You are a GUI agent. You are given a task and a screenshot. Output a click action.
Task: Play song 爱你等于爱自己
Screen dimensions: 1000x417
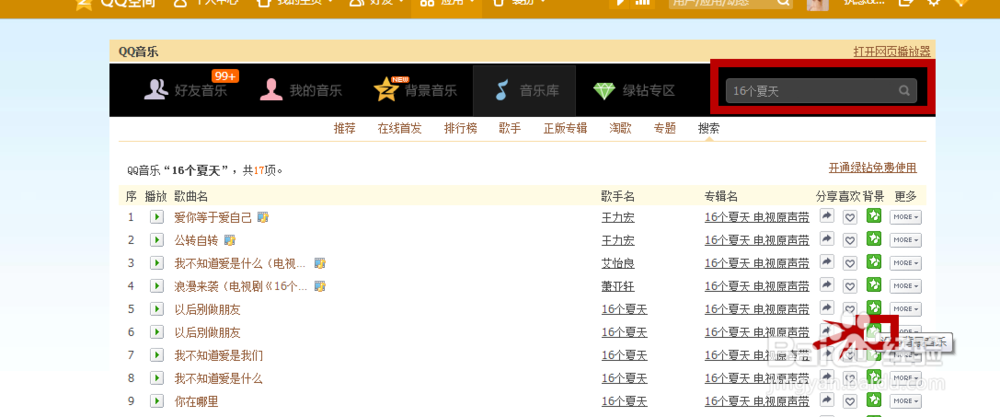(x=156, y=217)
